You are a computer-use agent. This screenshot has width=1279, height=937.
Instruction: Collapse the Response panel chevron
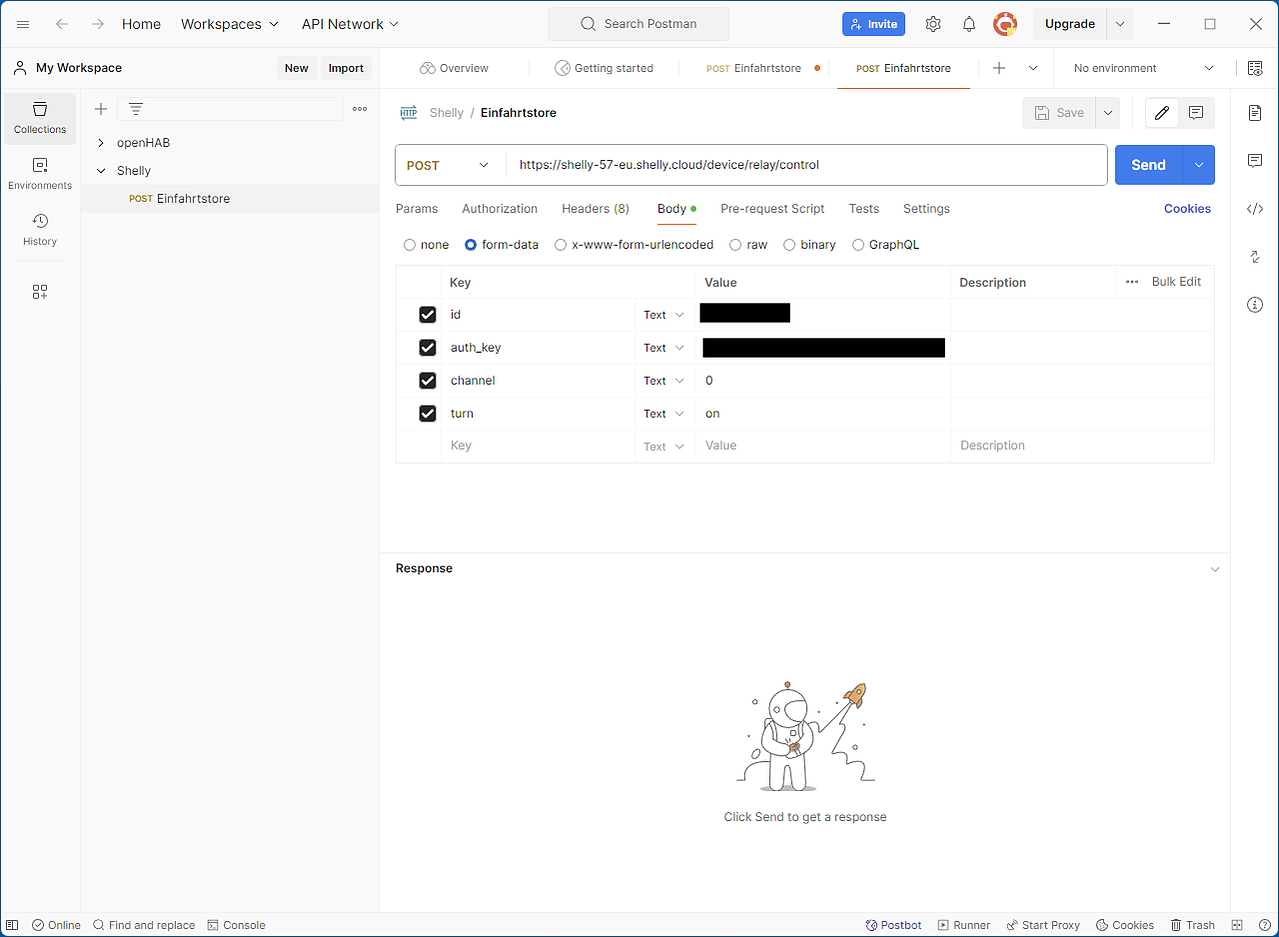1215,569
